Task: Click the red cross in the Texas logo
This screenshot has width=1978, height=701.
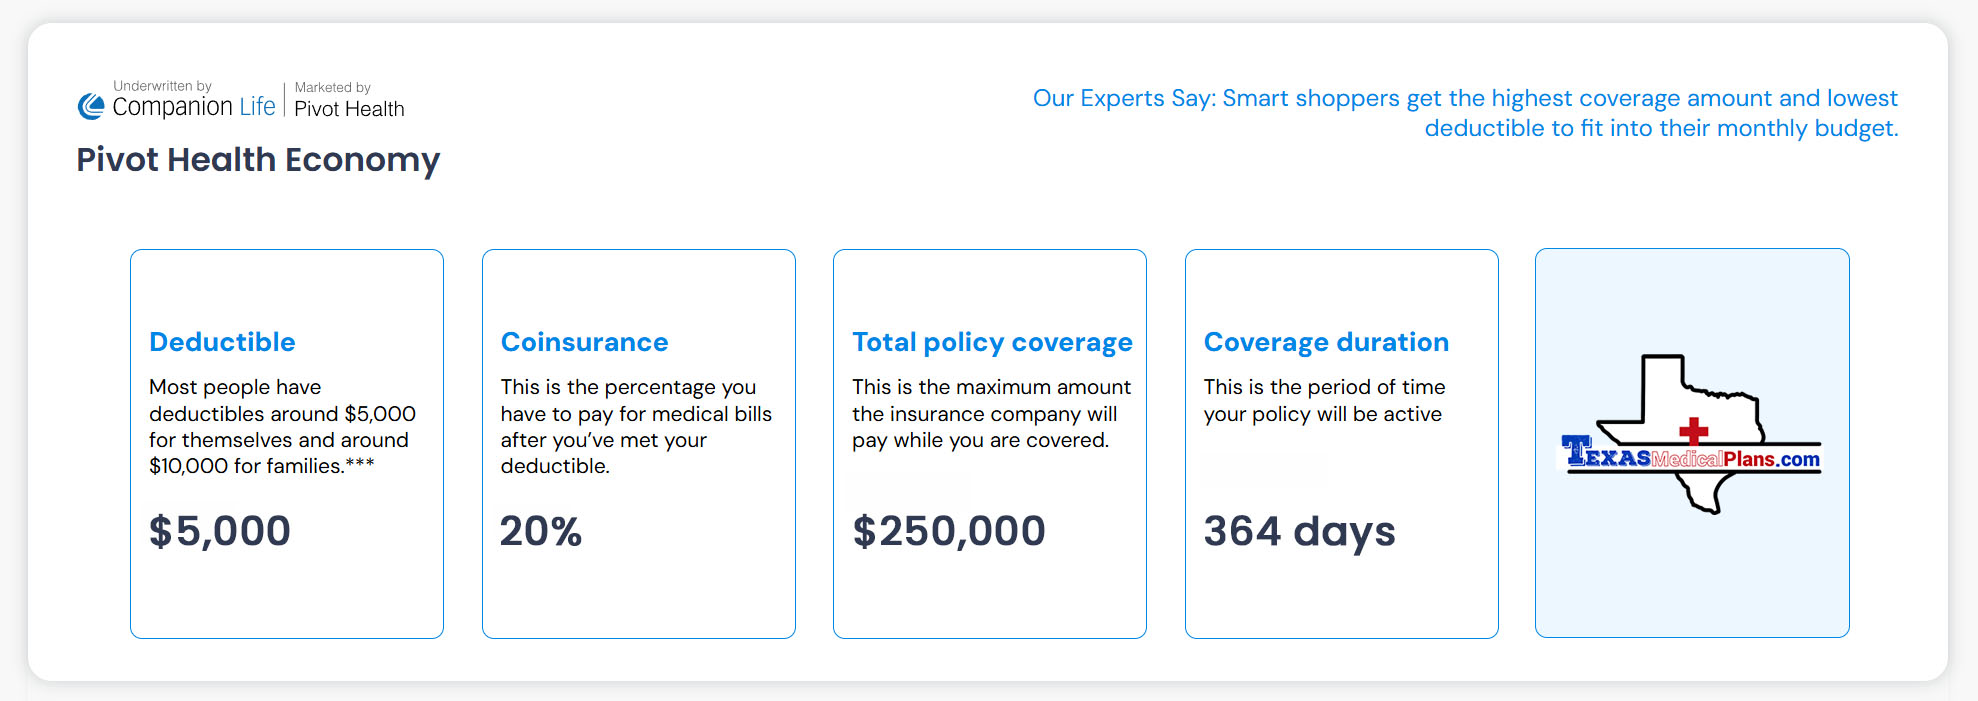Action: click(1693, 431)
